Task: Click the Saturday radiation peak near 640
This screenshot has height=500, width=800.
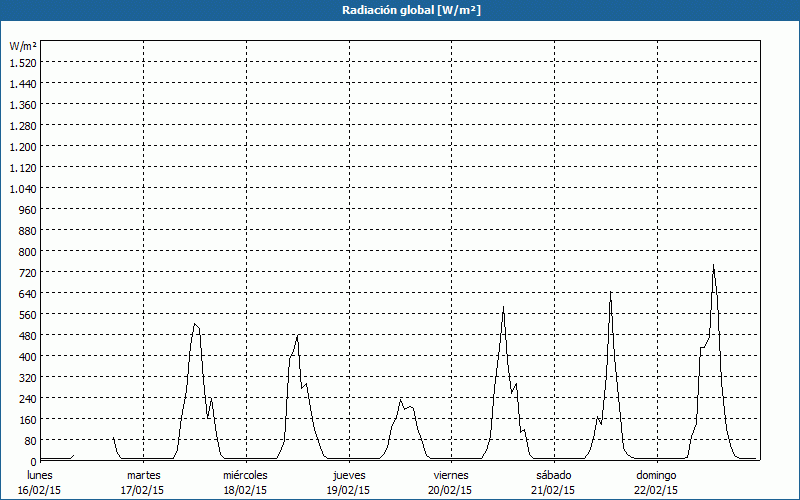Action: point(610,292)
